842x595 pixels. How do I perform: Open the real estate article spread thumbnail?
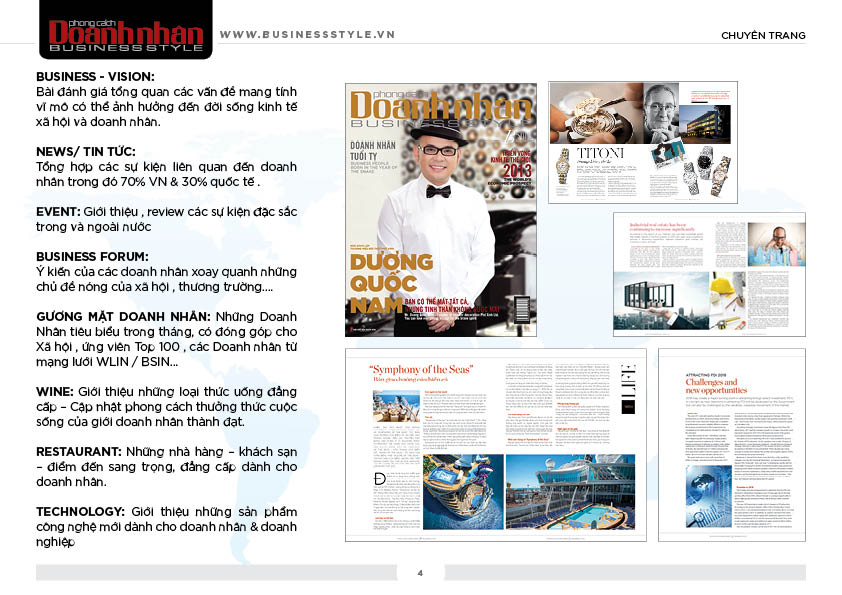click(709, 274)
